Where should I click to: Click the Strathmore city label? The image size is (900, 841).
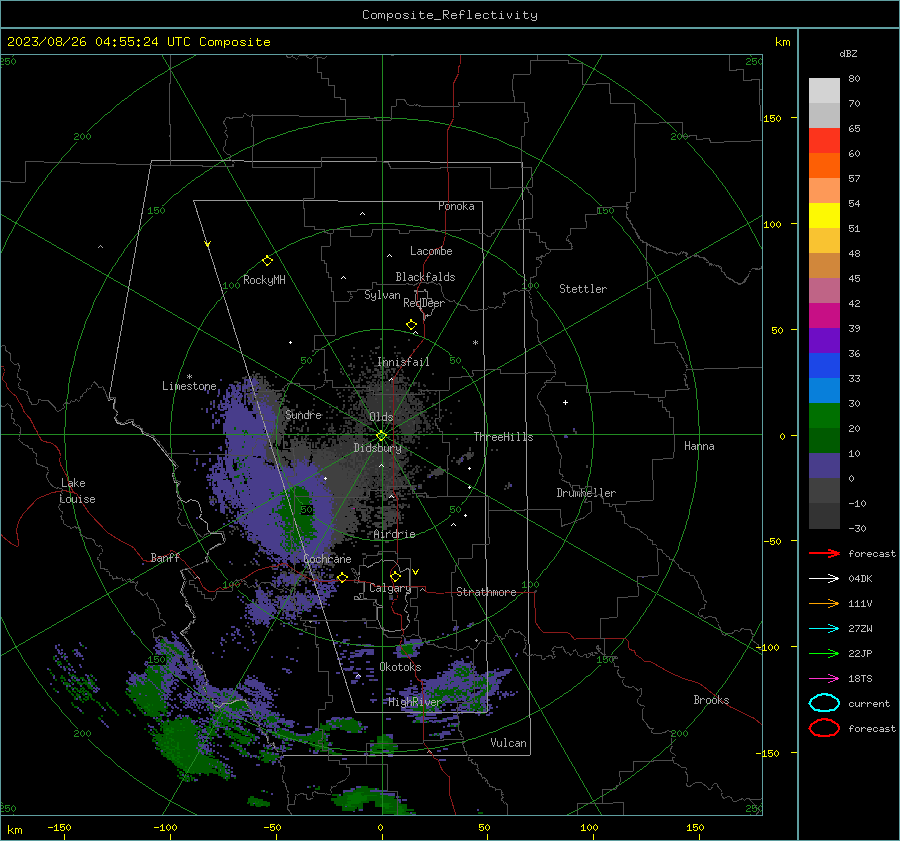(486, 592)
